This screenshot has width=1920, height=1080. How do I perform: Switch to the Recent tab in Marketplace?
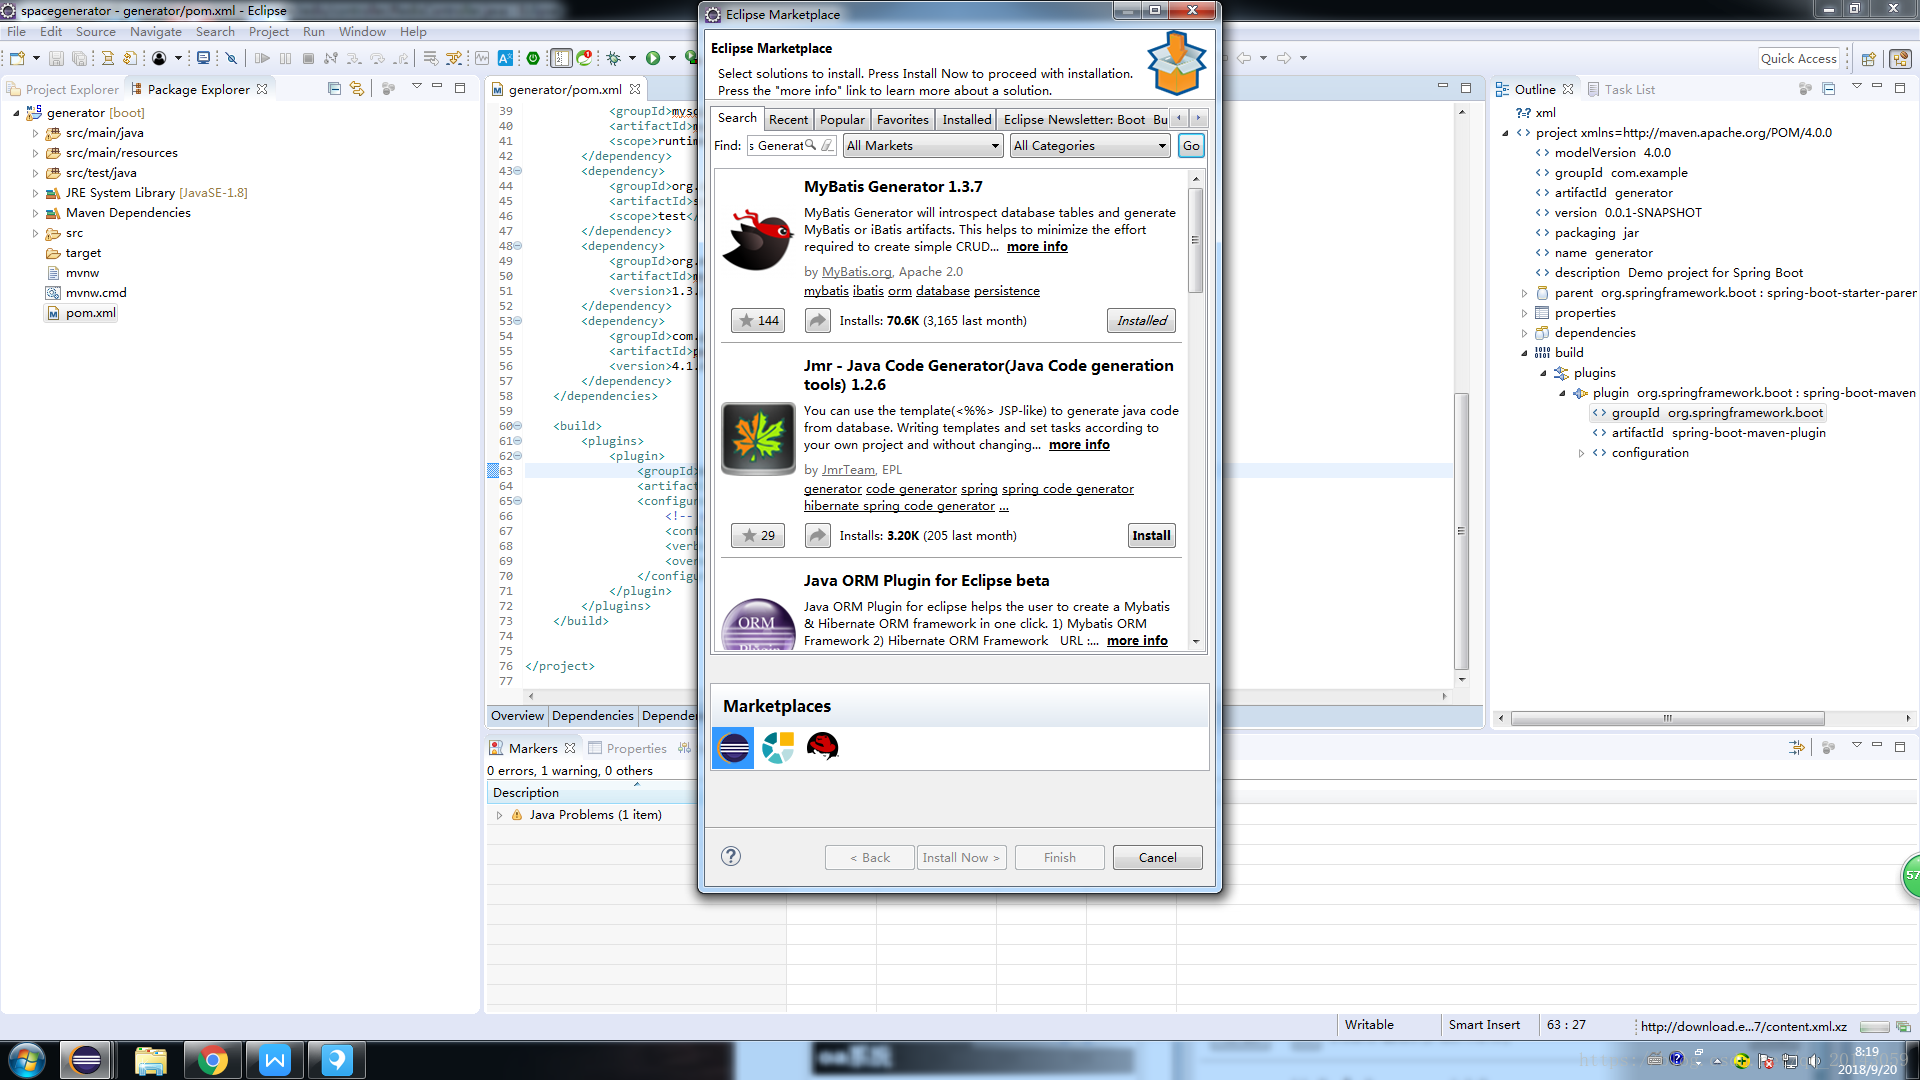788,119
